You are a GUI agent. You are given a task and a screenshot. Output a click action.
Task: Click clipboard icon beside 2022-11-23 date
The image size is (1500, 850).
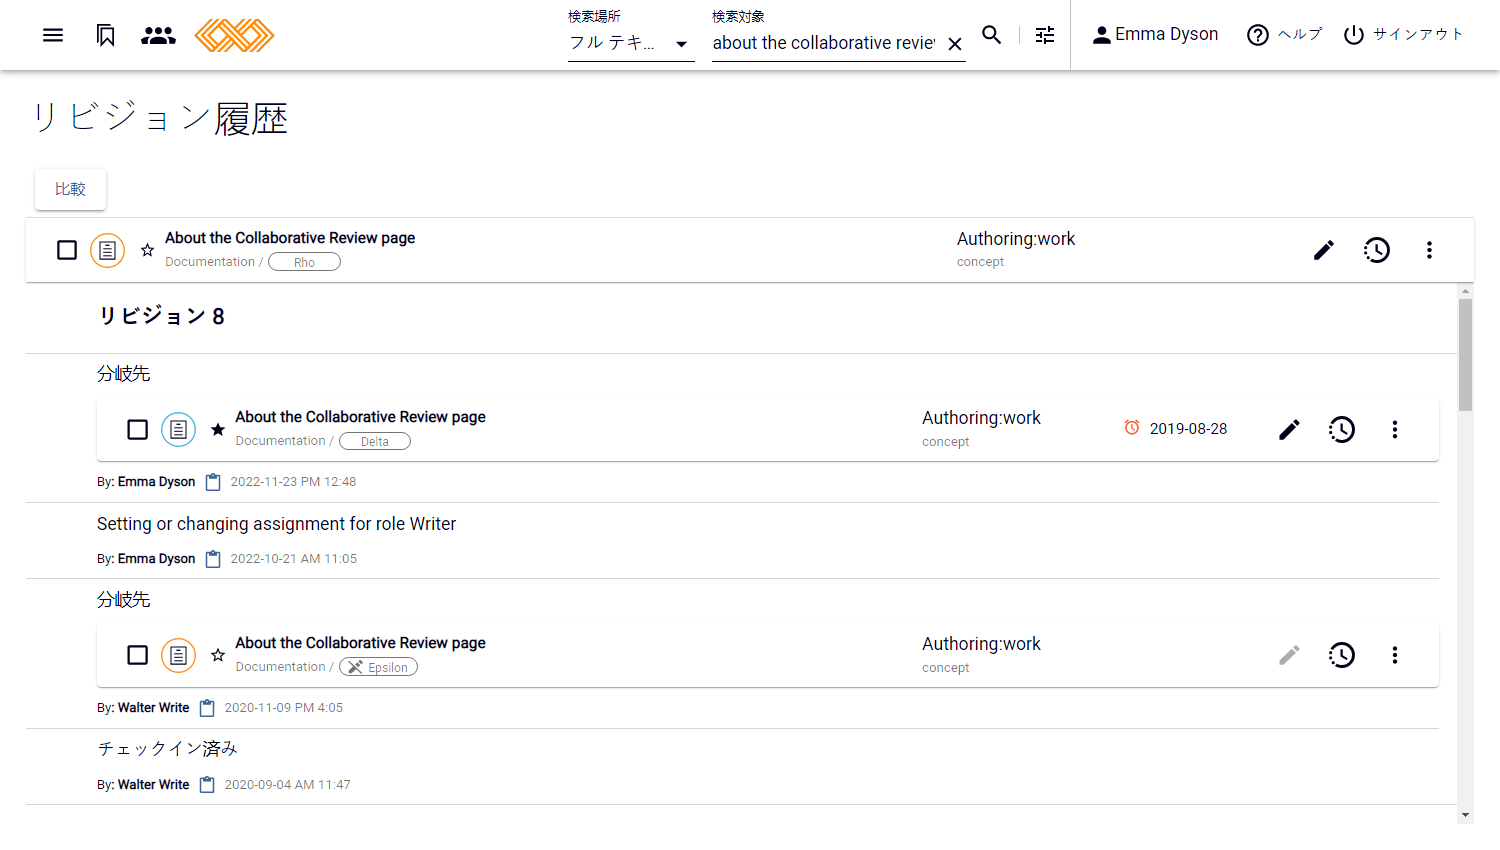tap(213, 482)
